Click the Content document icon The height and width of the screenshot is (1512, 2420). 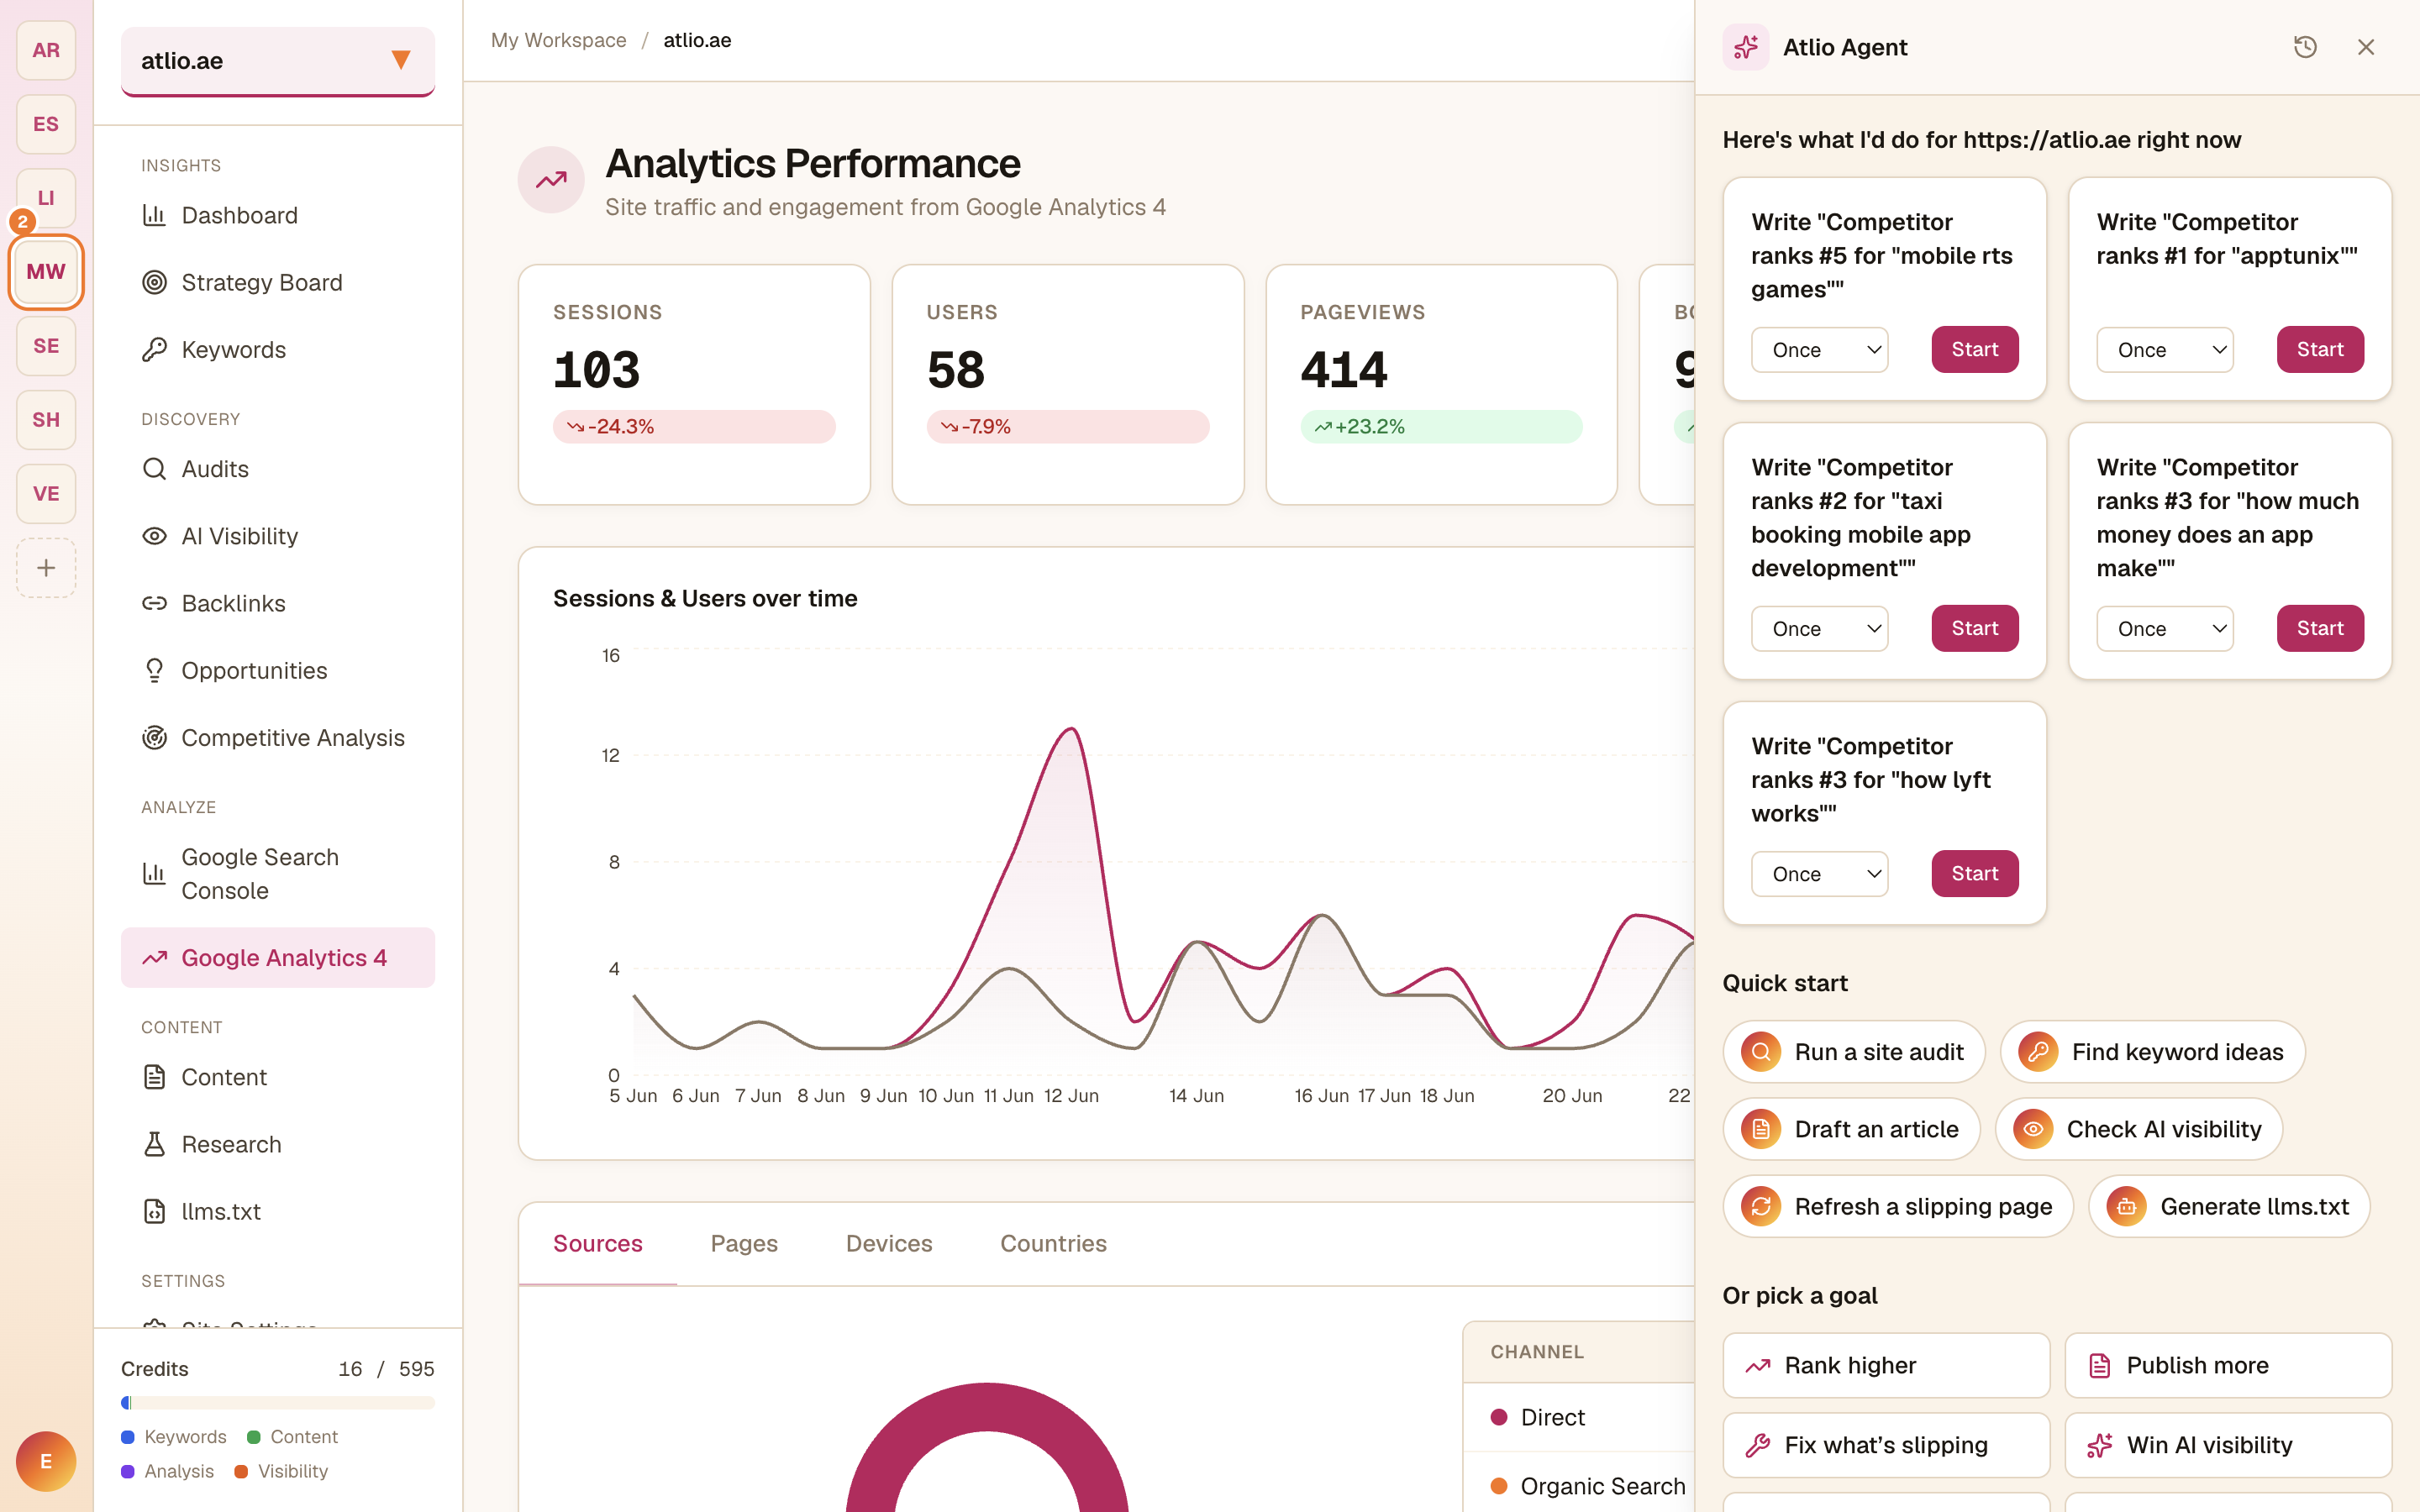(x=154, y=1077)
